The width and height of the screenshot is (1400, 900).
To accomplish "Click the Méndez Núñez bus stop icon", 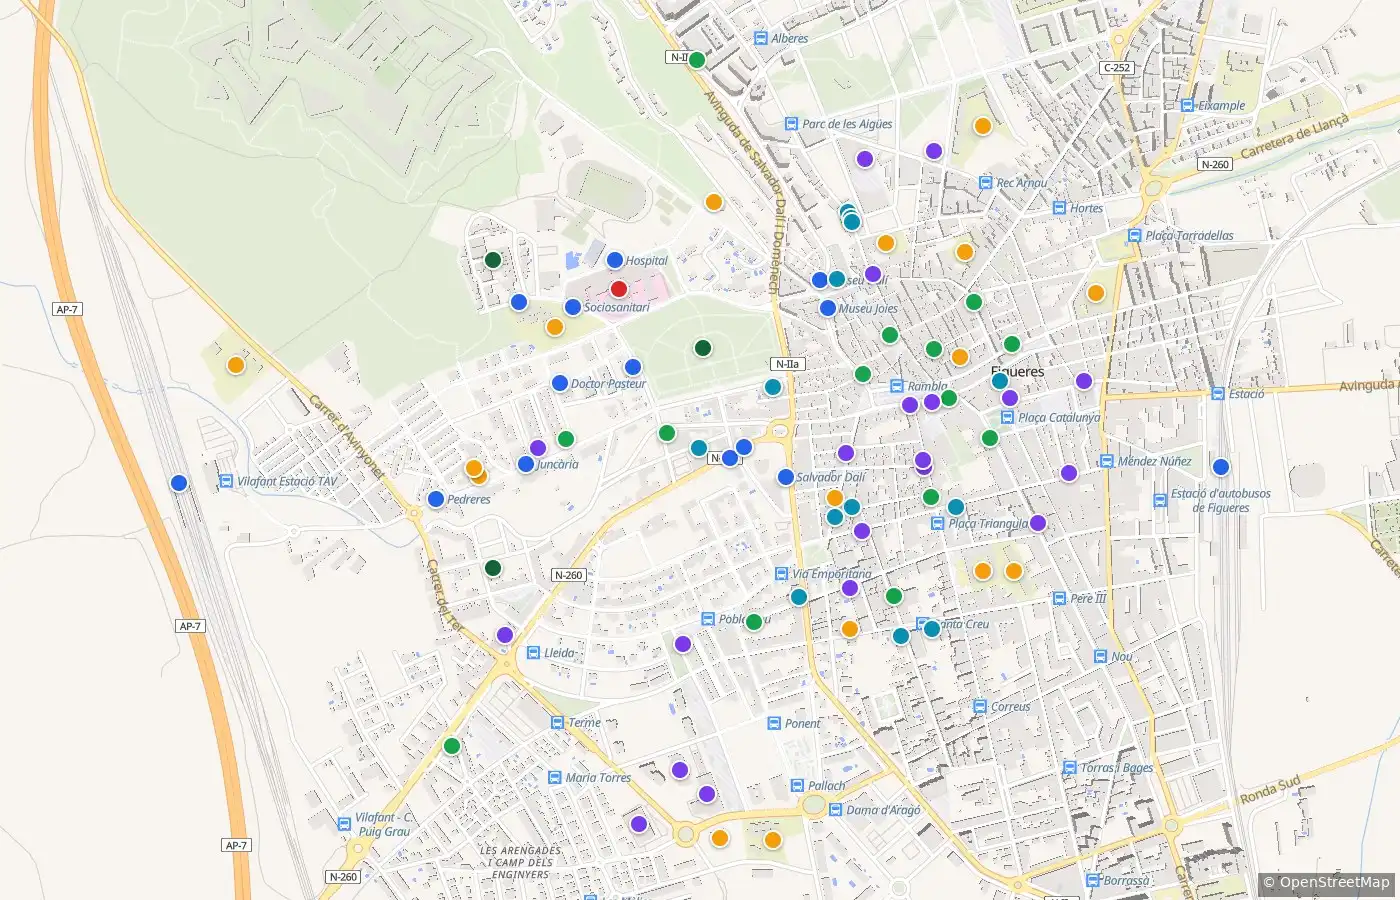I will pos(1106,461).
